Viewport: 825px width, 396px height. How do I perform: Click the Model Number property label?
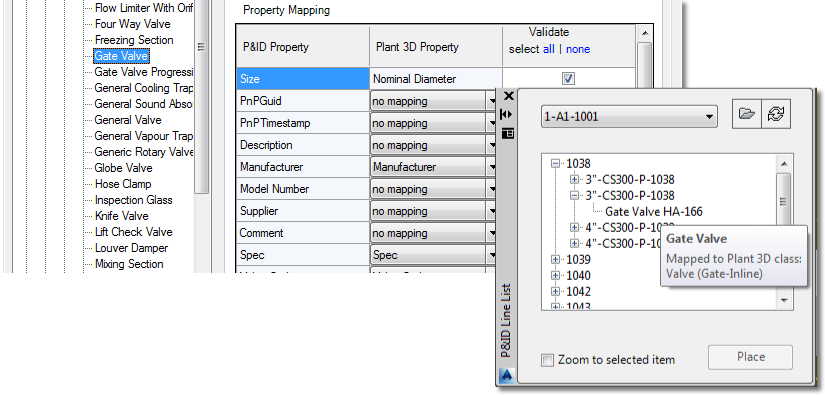[275, 189]
